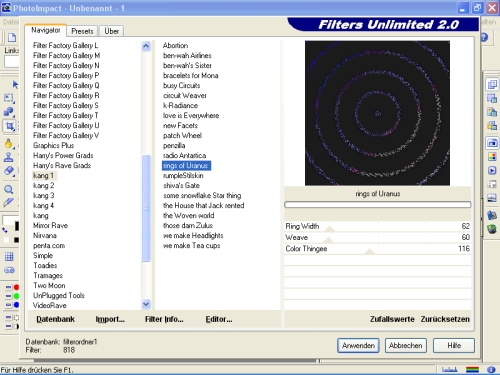Select 'Nirvana' category

pyautogui.click(x=45, y=235)
